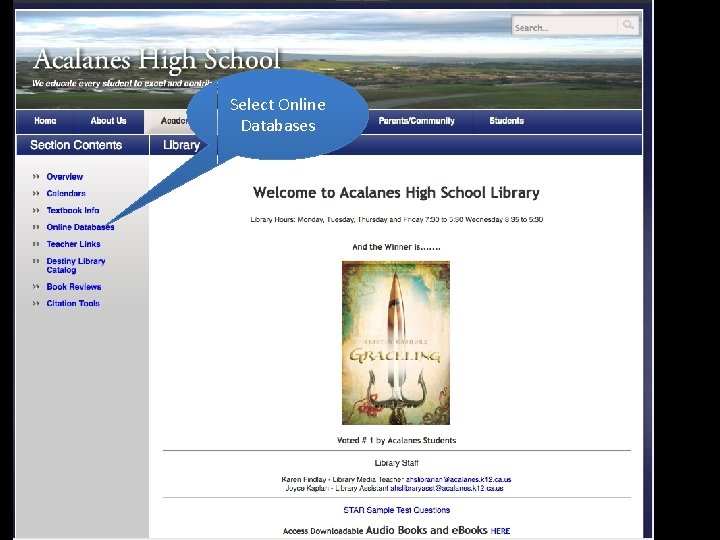Click the Library Hours text line
The width and height of the screenshot is (720, 540).
[397, 219]
